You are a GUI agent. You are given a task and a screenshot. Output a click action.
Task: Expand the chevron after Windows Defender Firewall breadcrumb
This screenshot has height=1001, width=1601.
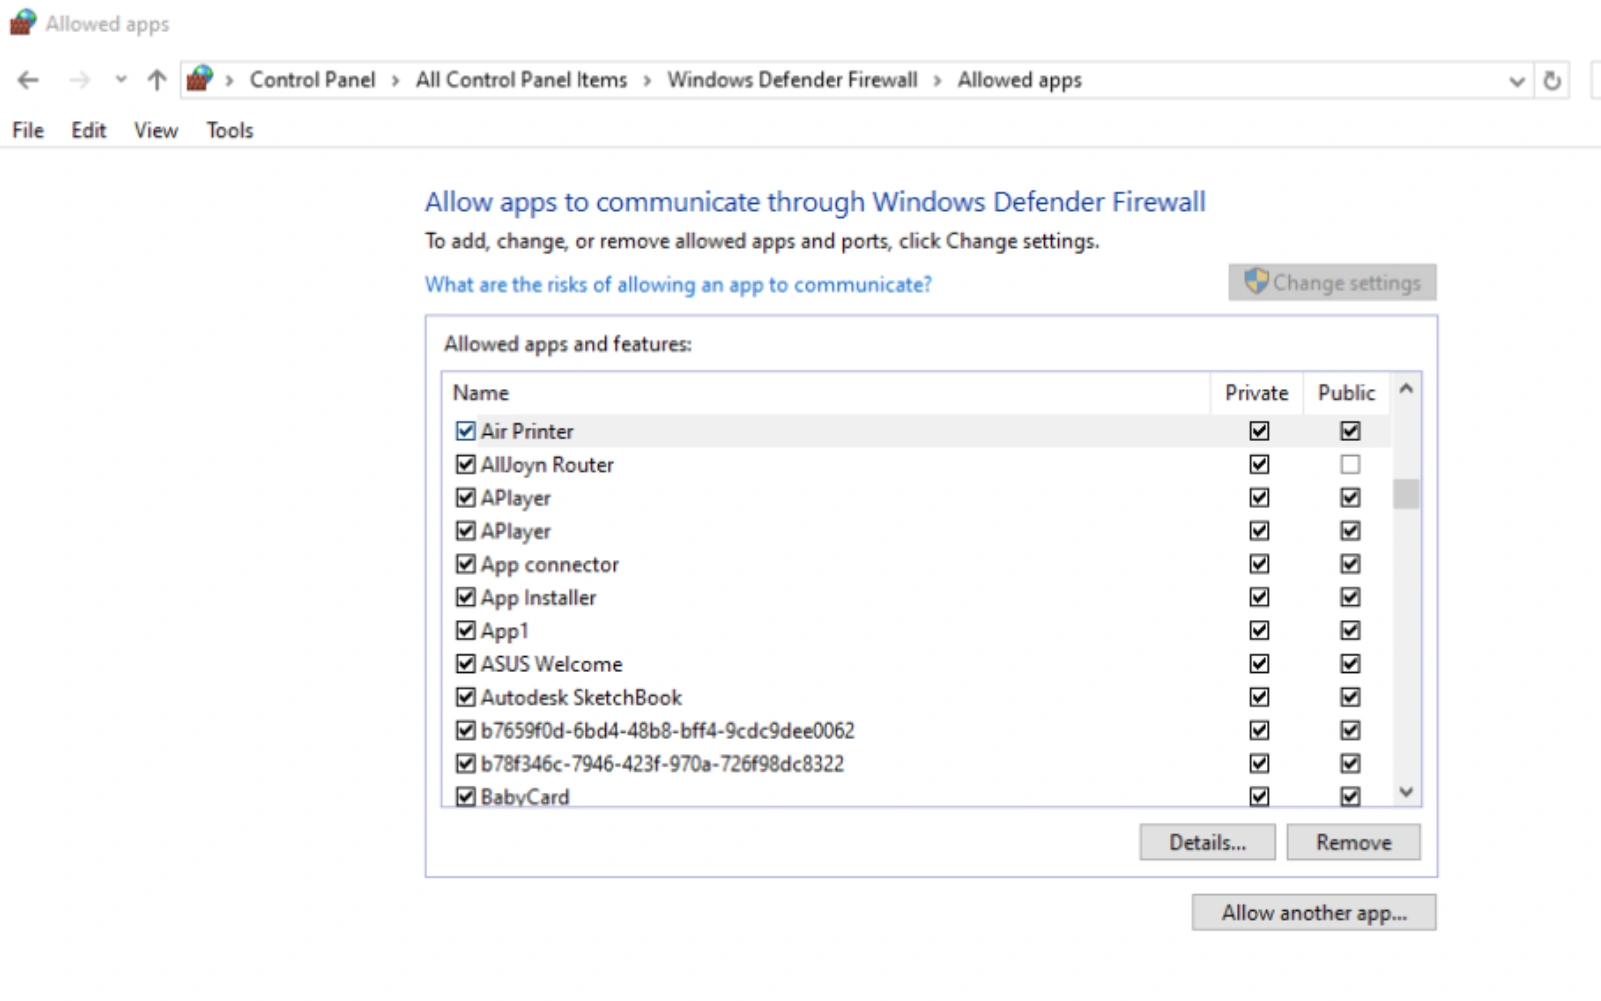pyautogui.click(x=938, y=80)
